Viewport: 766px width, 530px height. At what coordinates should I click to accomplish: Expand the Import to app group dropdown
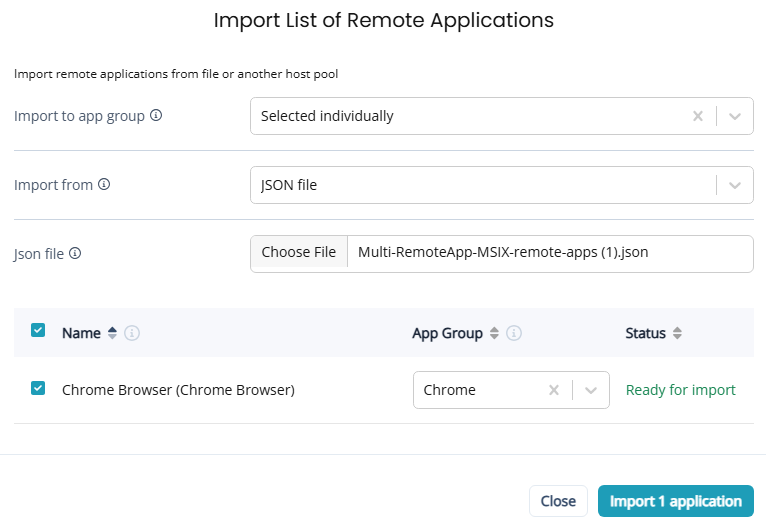[735, 116]
